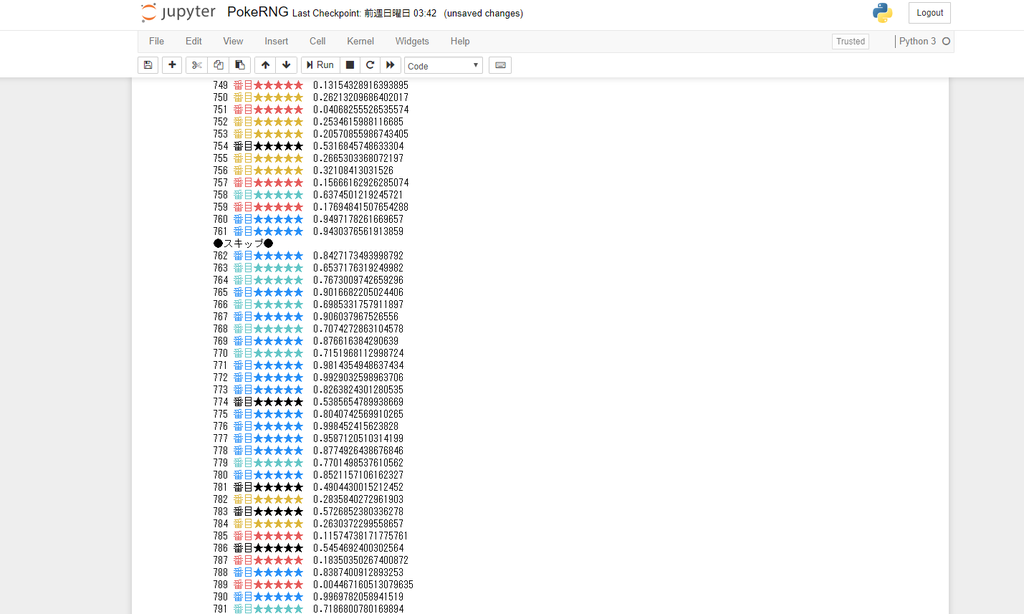Move selected cell down arrow
This screenshot has width=1024, height=614.
[x=286, y=65]
